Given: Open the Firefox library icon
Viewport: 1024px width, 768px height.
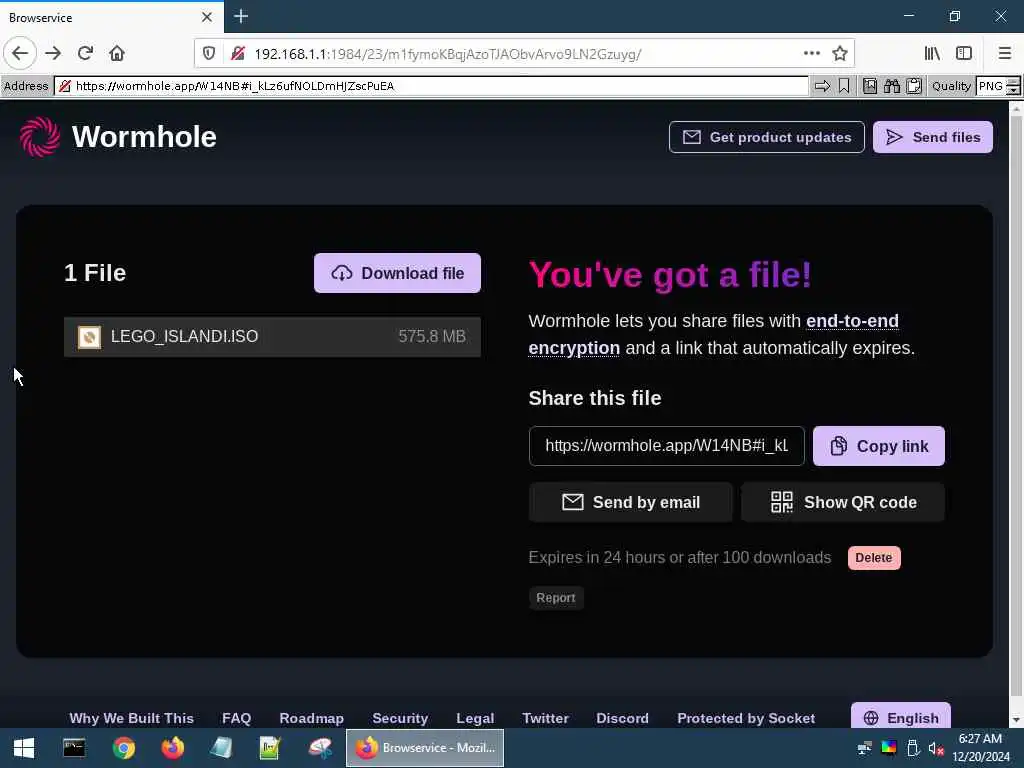Looking at the screenshot, I should (932, 53).
